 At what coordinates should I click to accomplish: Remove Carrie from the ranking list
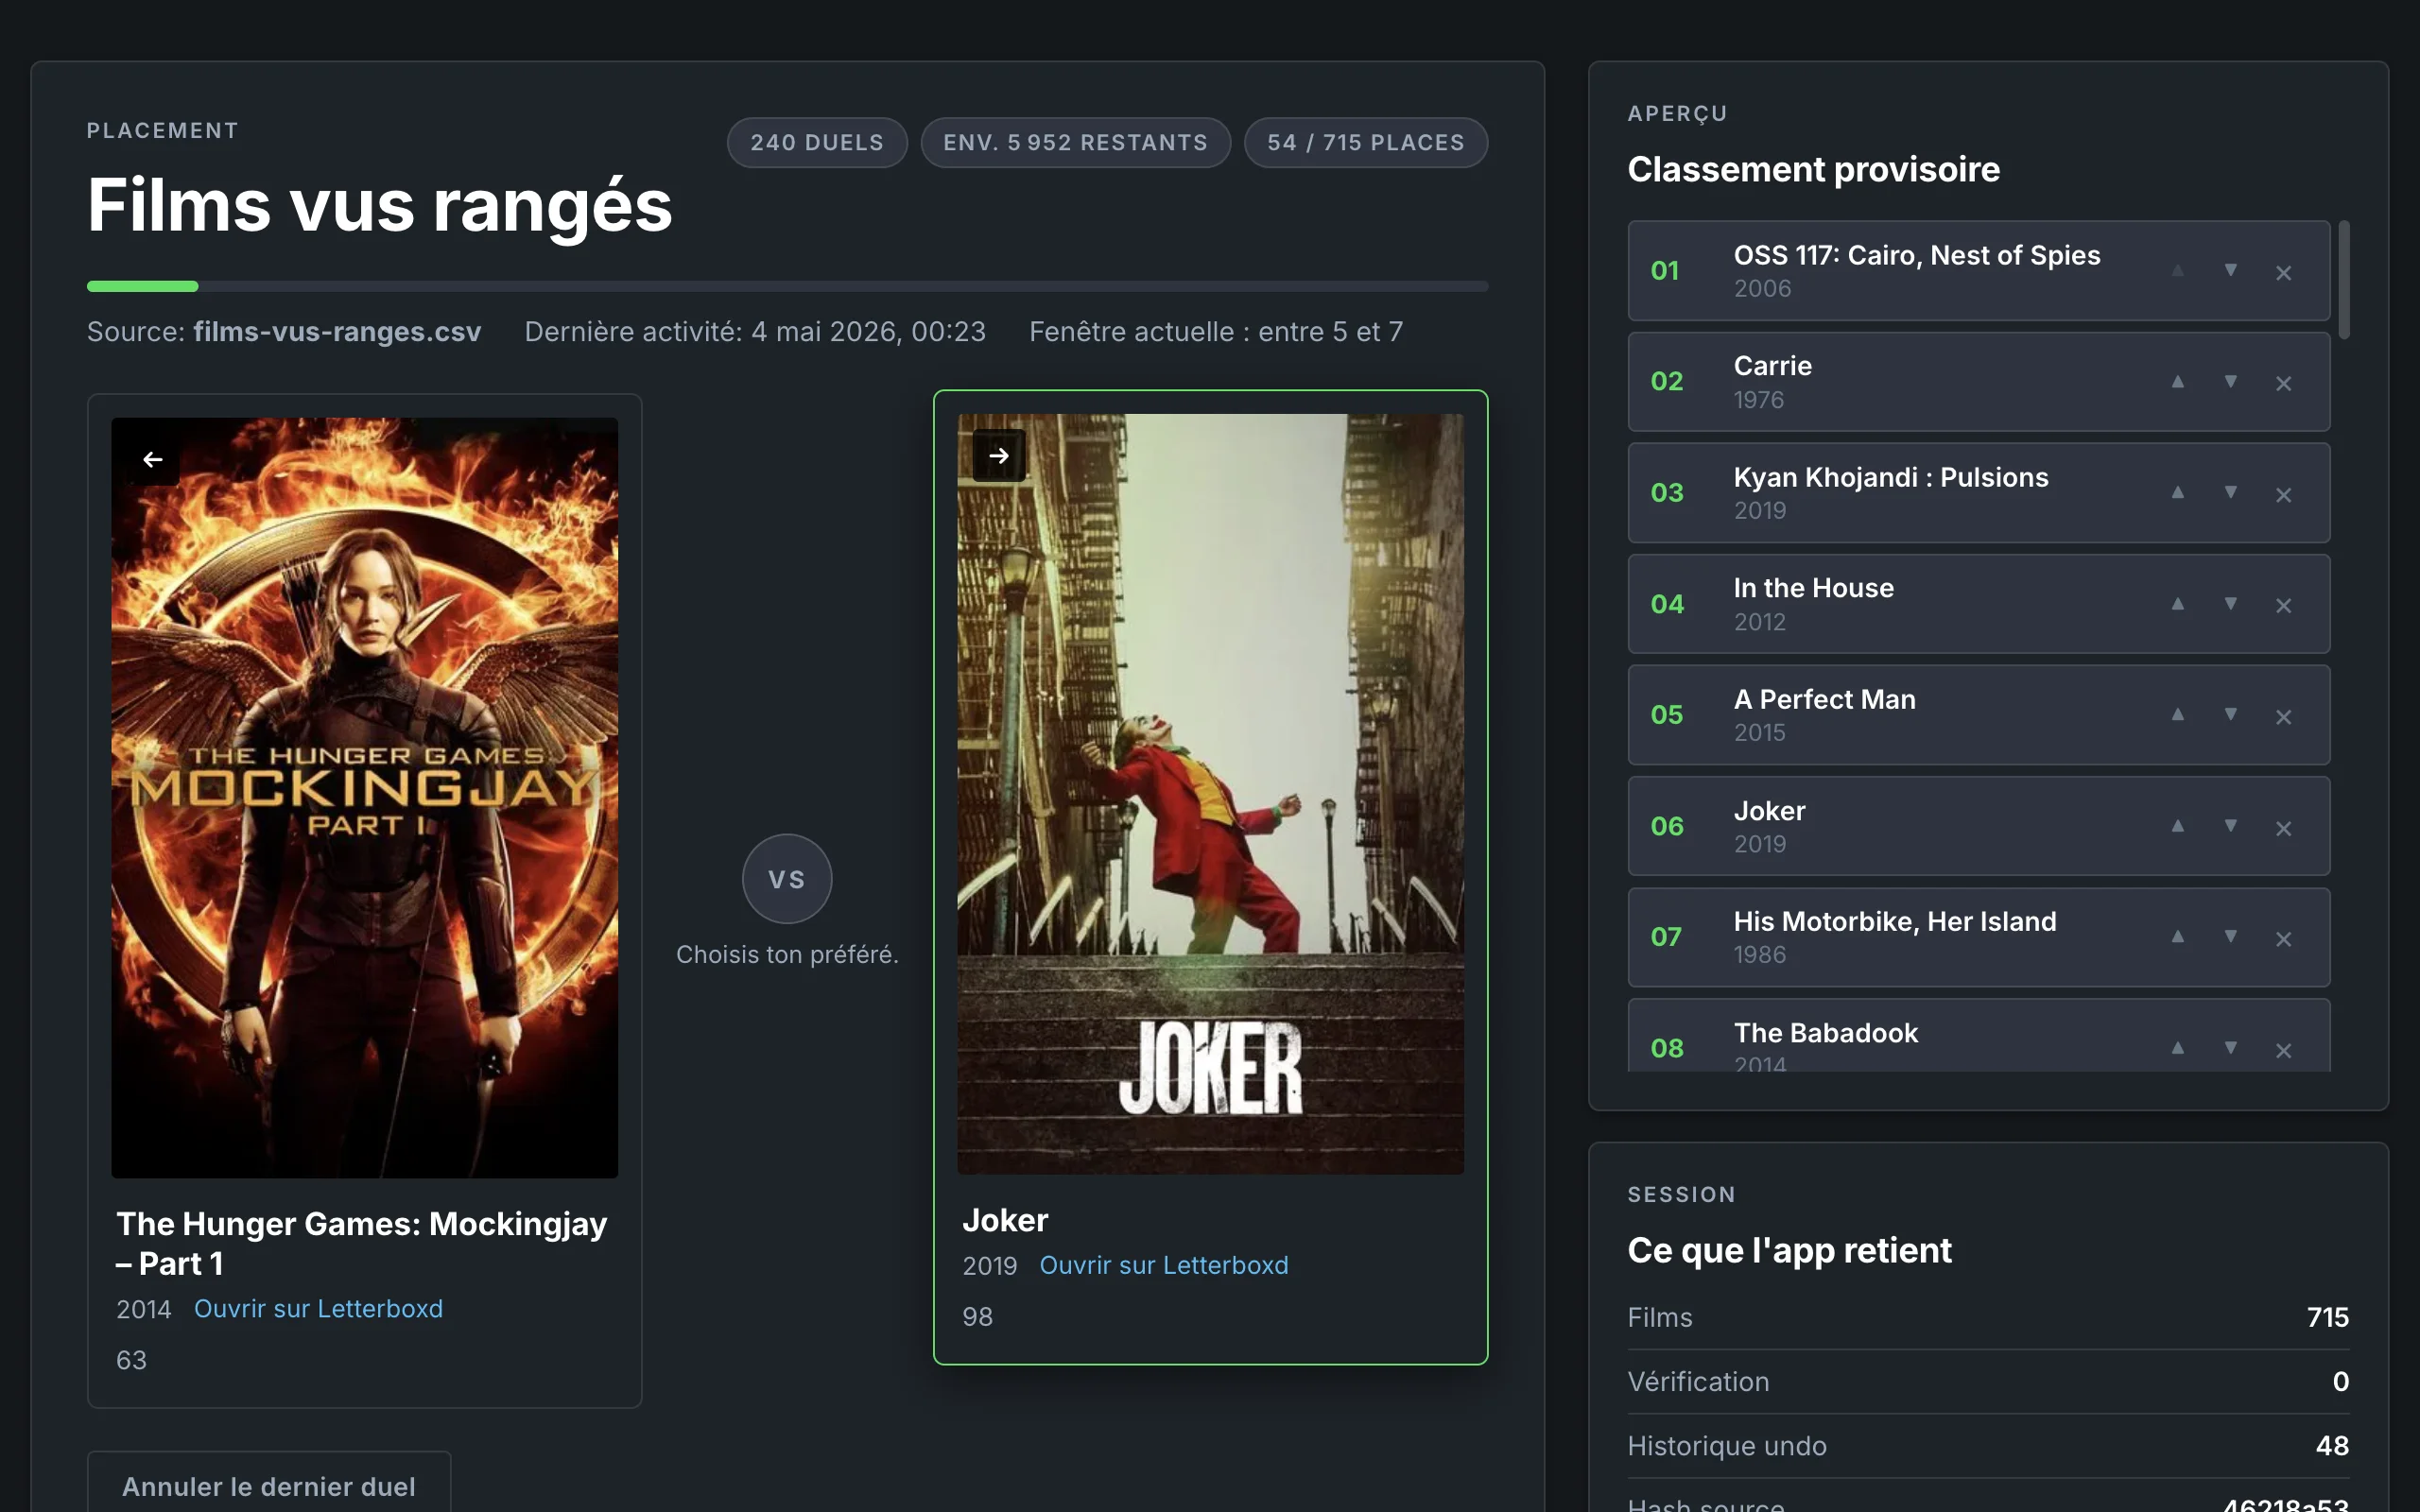coord(2283,383)
